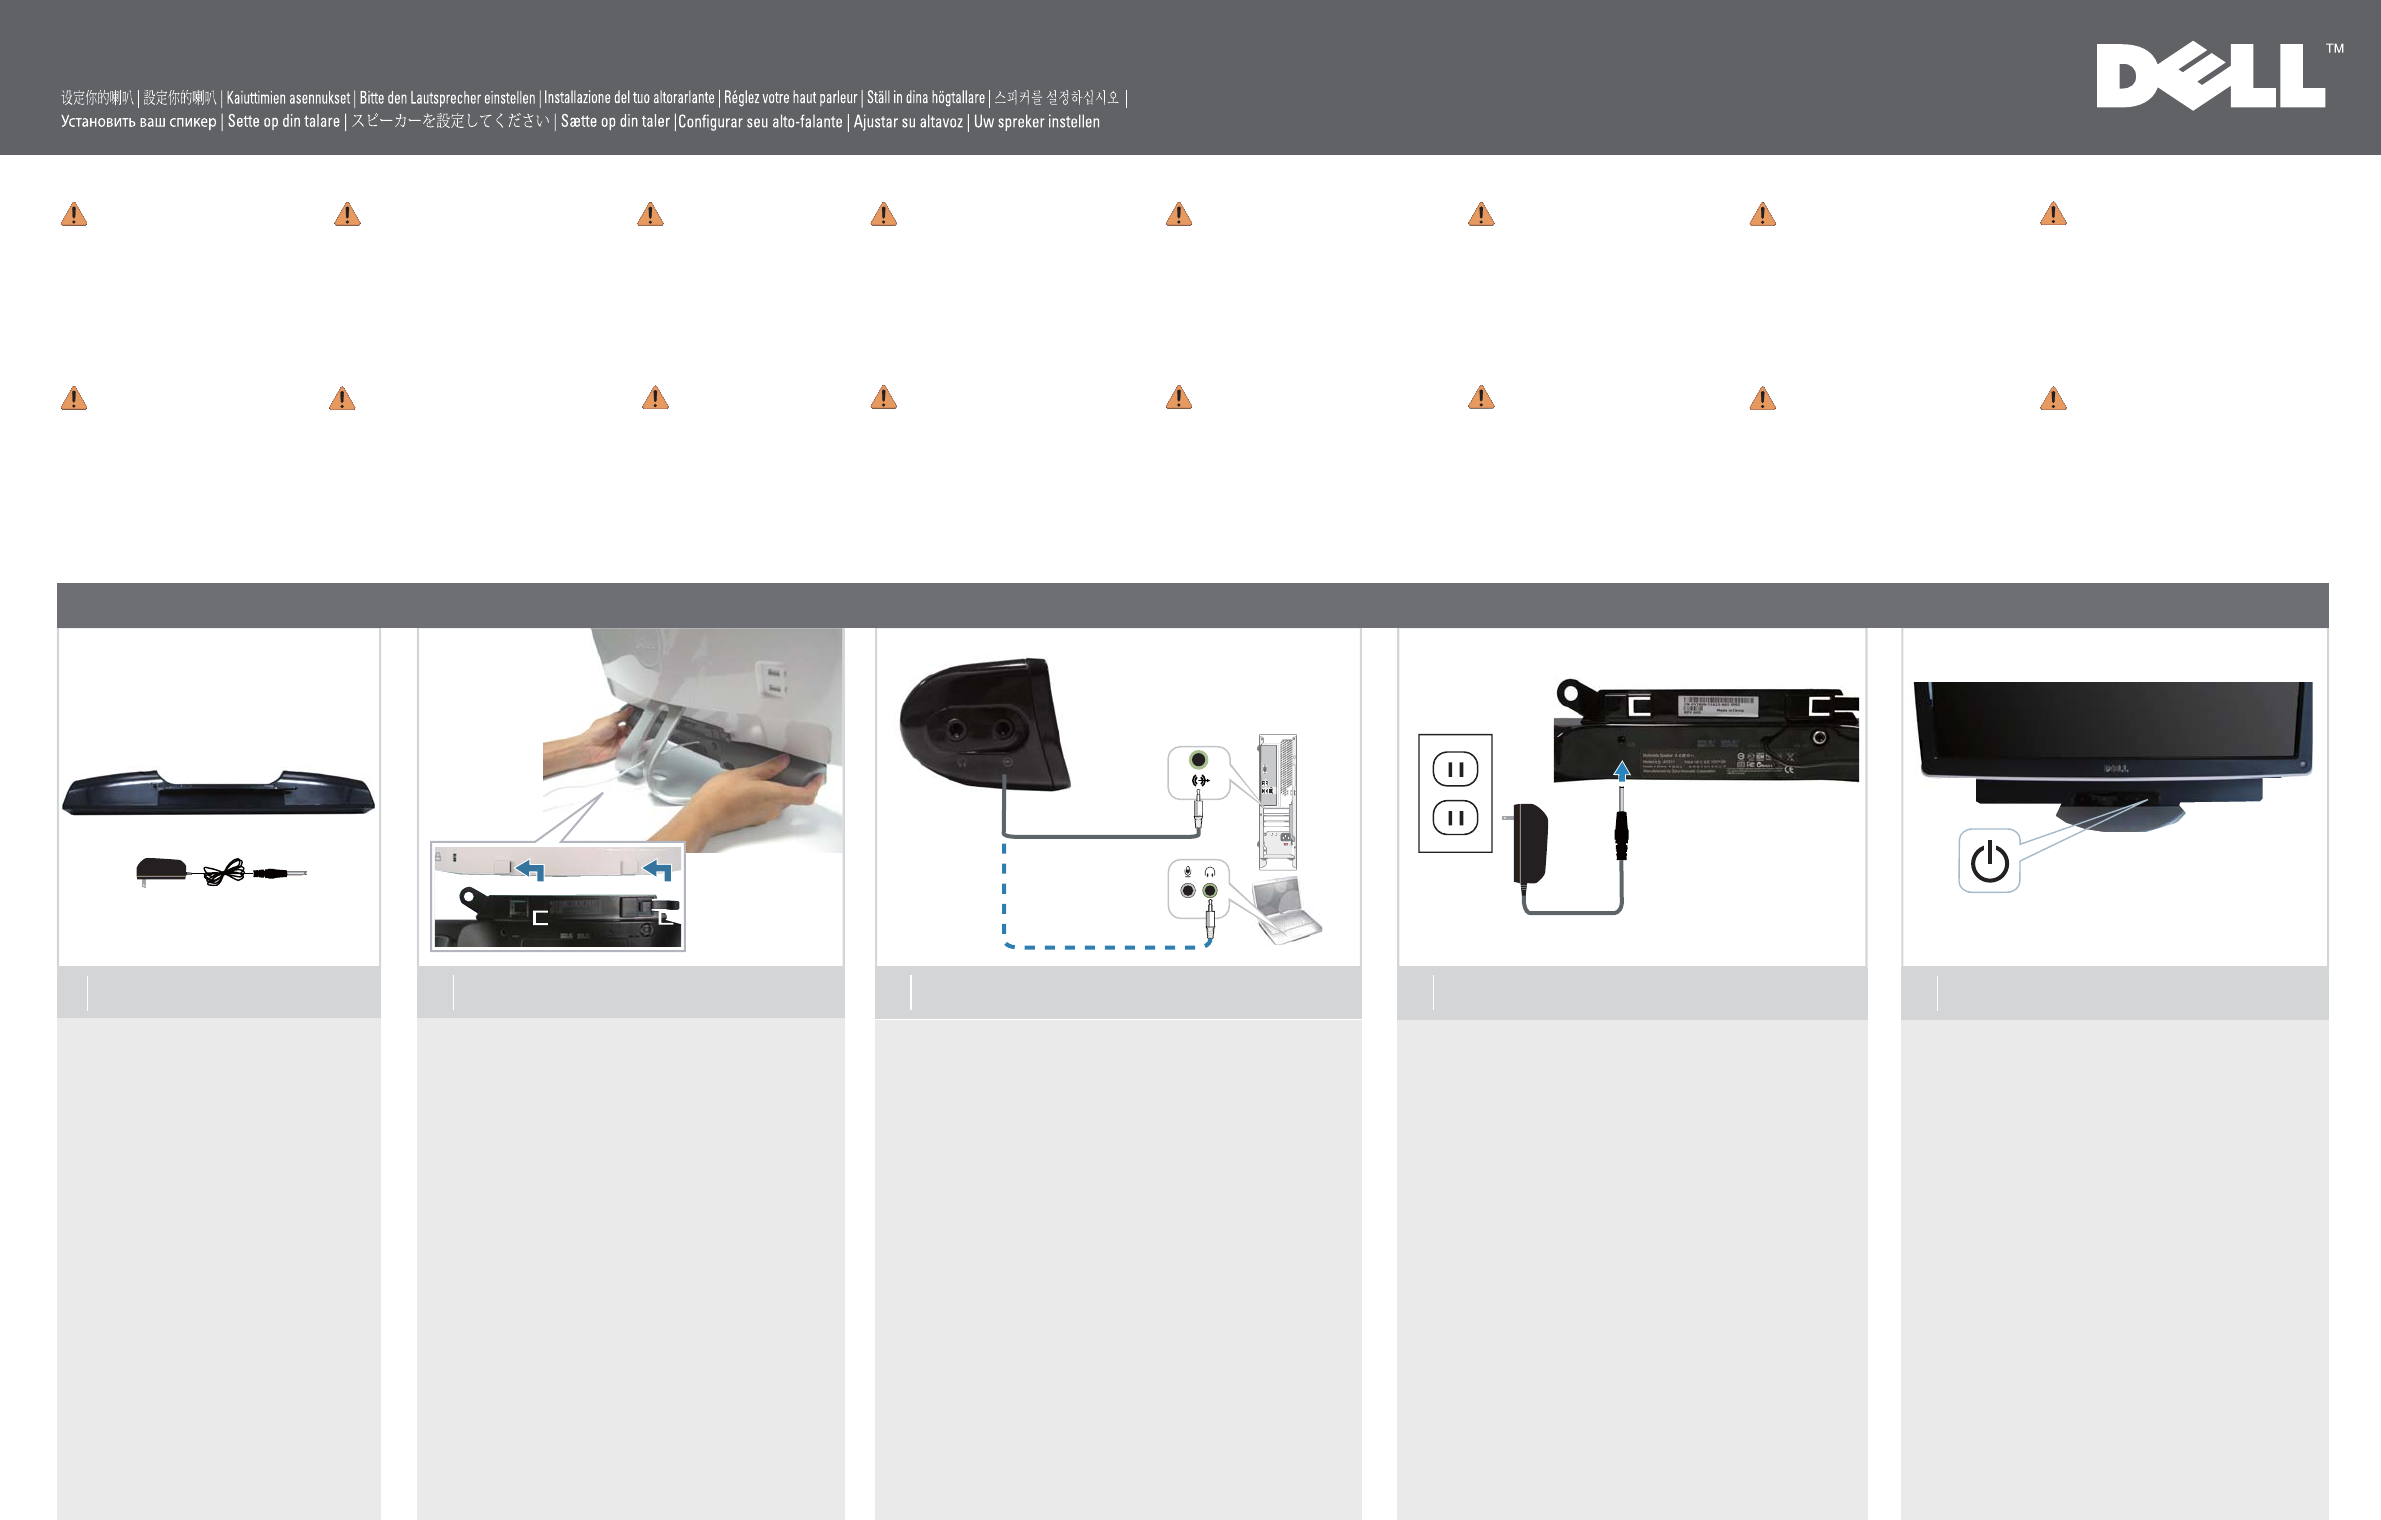This screenshot has width=2381, height=1520.
Task: Click the German text 'Bitte den Lautsprecher einstellen'
Action: click(447, 98)
